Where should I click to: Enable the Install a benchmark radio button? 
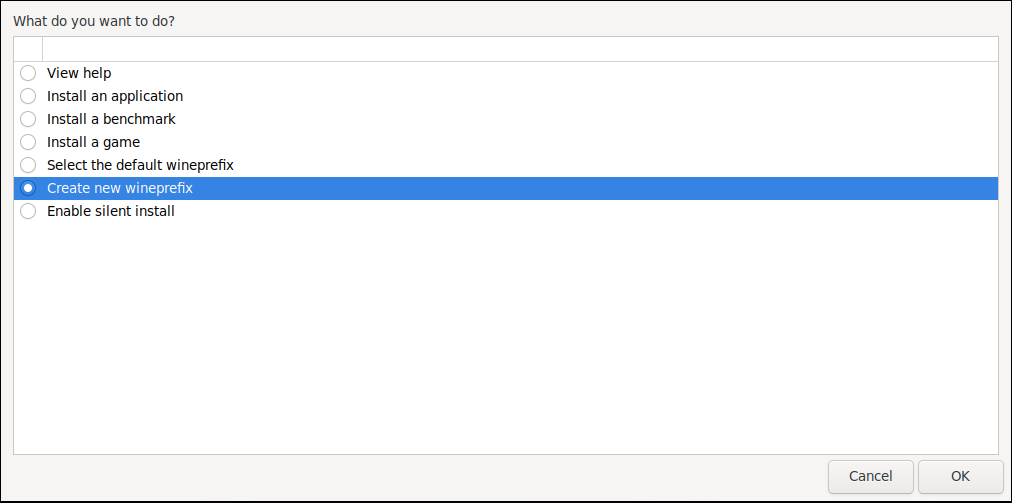28,119
